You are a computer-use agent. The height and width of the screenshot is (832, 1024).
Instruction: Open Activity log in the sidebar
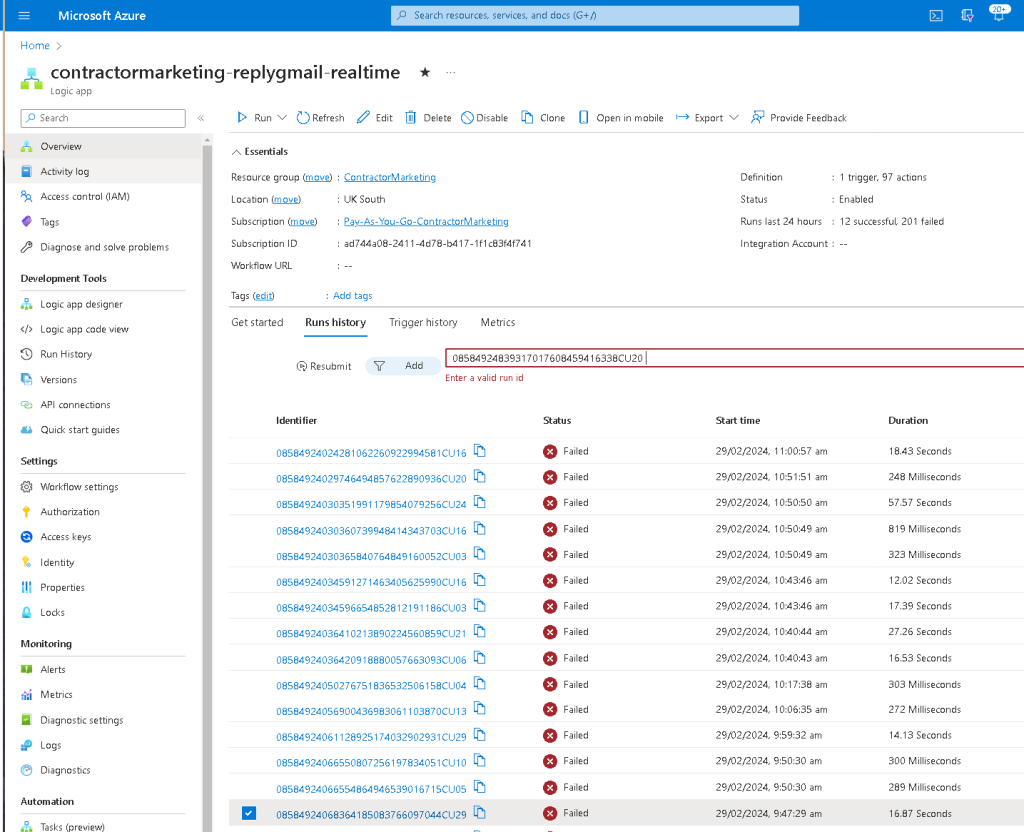[104, 171]
